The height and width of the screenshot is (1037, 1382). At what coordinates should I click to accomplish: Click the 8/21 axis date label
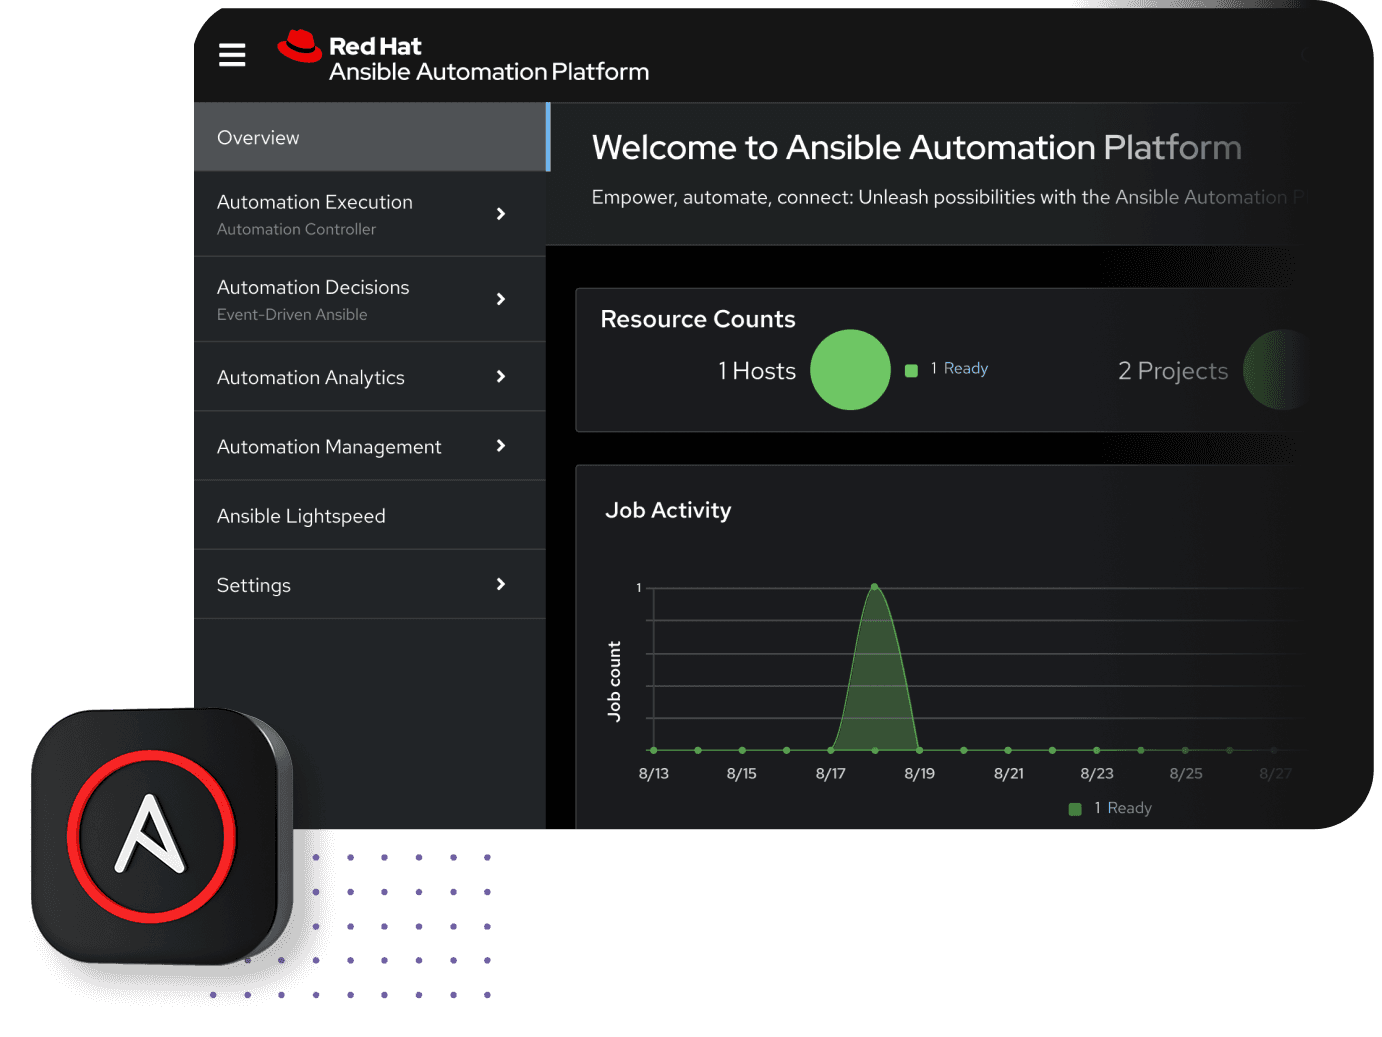[1009, 774]
